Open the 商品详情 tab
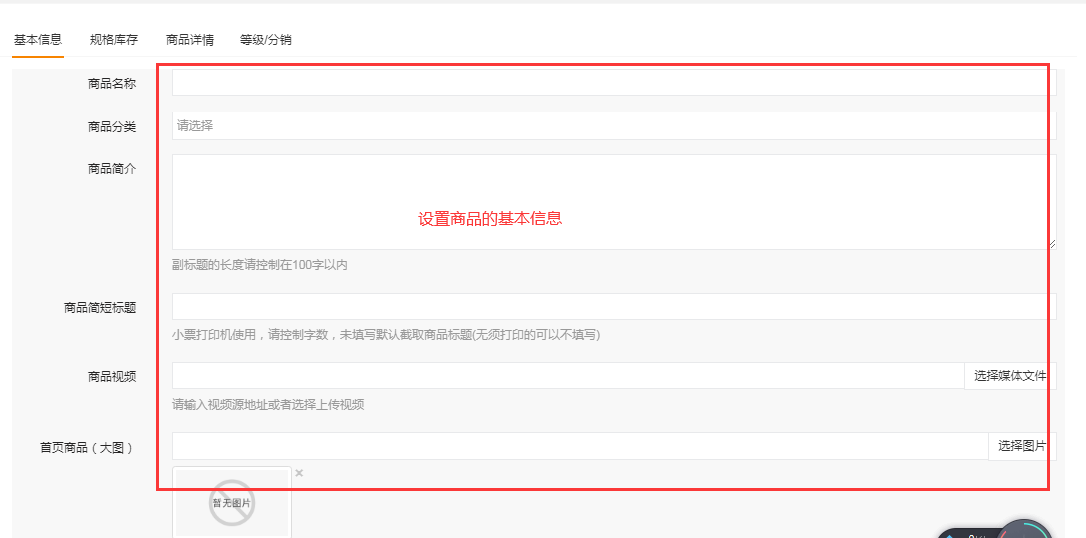 [190, 39]
